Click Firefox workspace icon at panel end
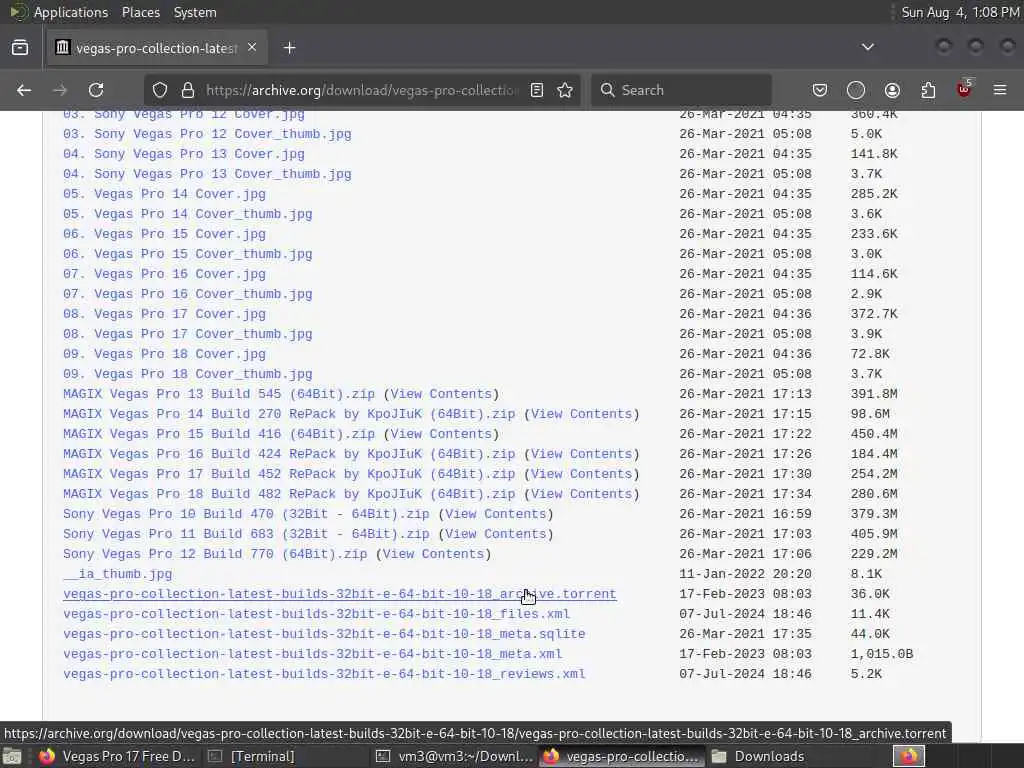This screenshot has width=1024, height=768. pos(909,756)
